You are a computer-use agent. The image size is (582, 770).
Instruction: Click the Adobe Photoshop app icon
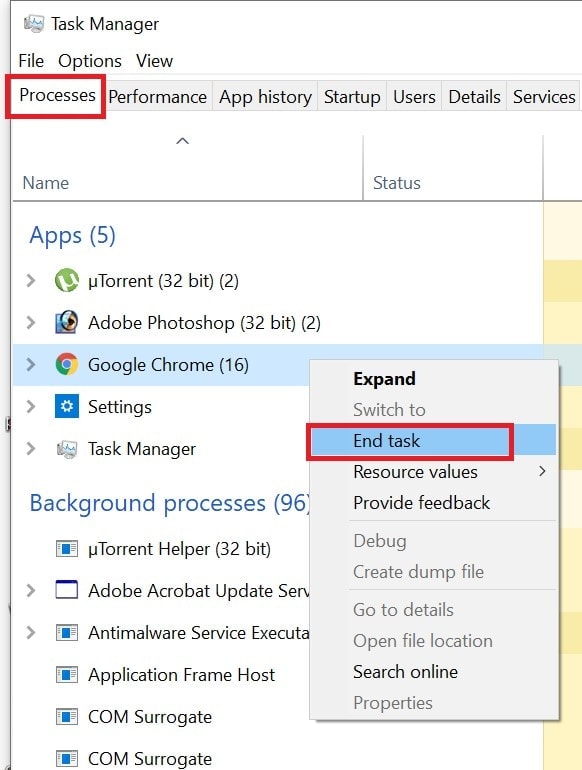tap(67, 322)
